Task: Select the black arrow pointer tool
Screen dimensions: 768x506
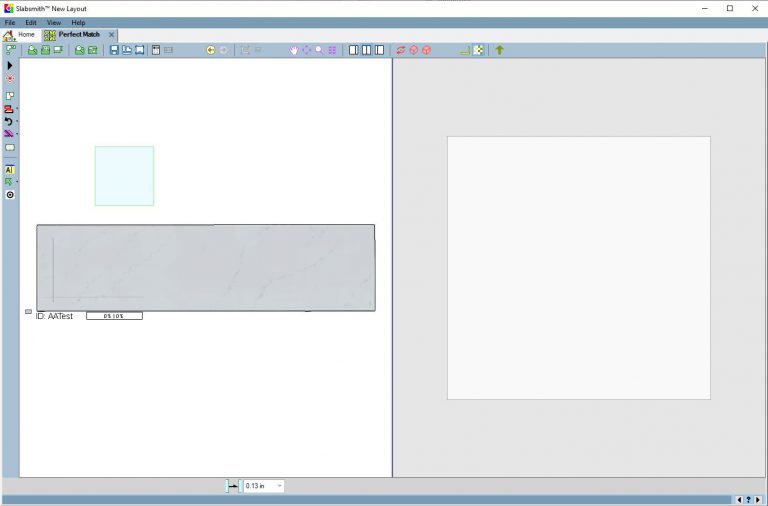Action: [x=10, y=65]
